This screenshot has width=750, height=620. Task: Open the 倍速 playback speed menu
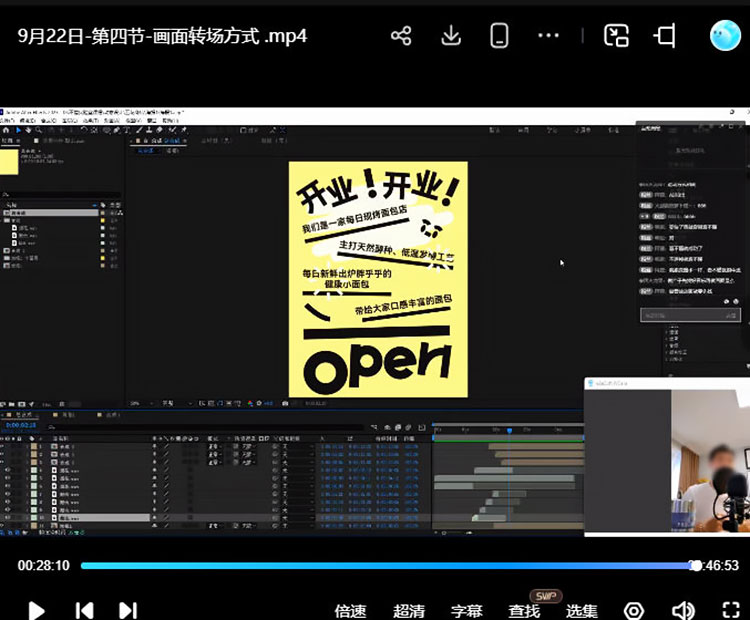pyautogui.click(x=350, y=611)
